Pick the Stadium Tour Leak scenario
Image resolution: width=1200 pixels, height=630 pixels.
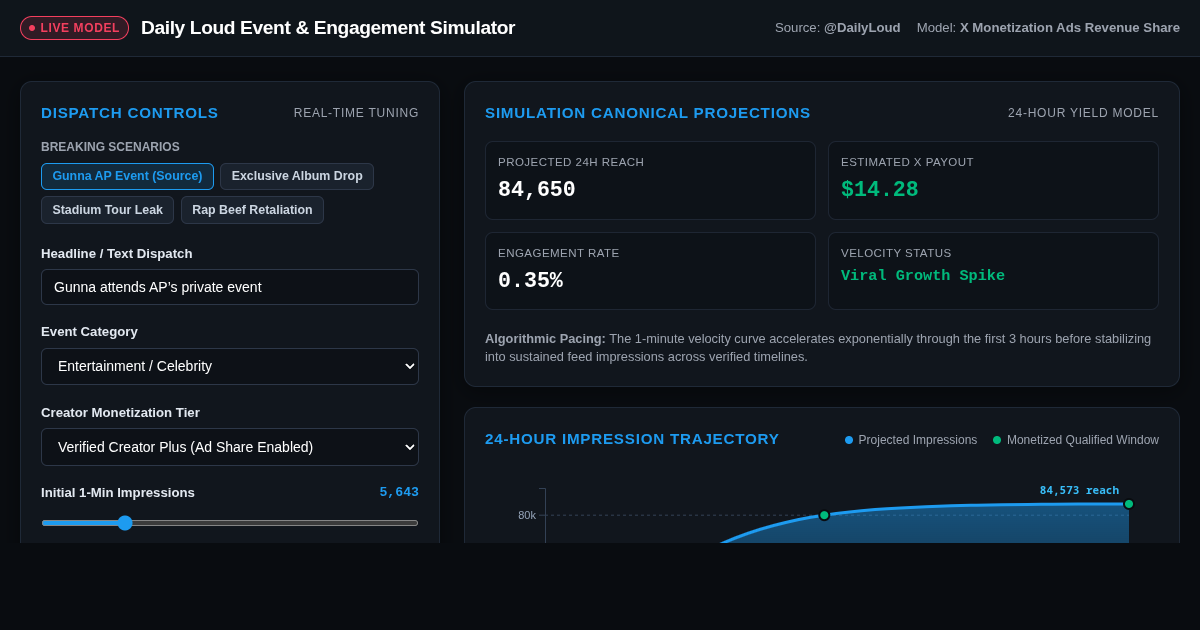107,210
